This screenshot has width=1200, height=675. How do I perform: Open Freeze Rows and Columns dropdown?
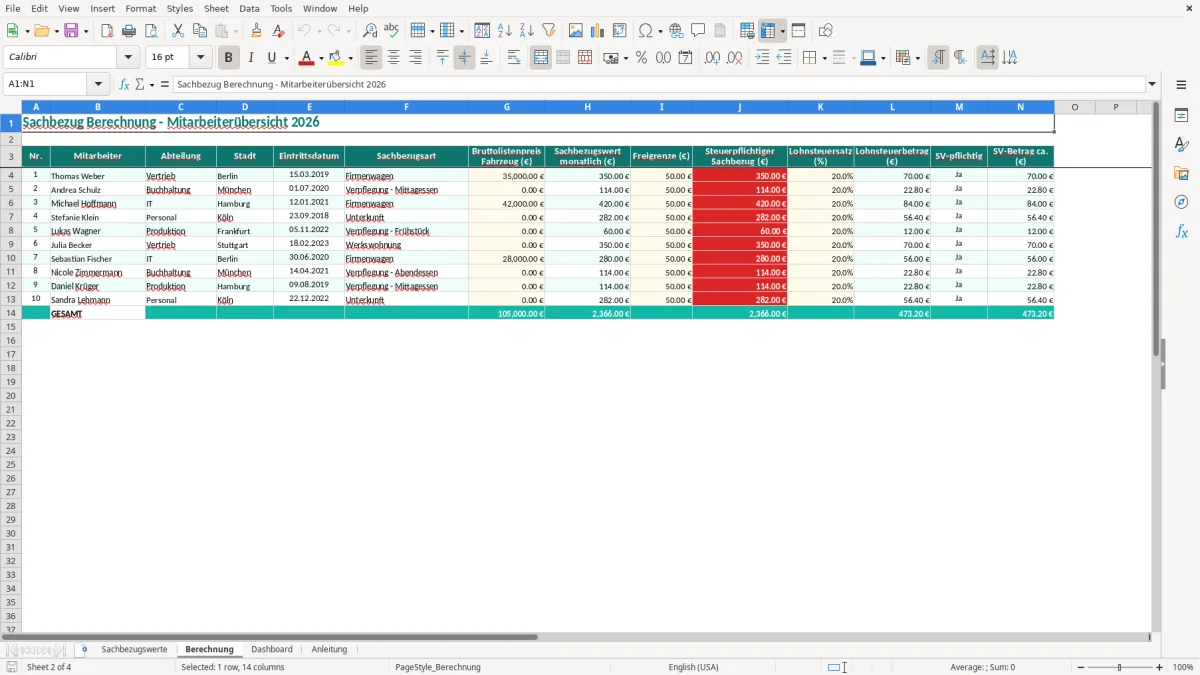click(783, 31)
